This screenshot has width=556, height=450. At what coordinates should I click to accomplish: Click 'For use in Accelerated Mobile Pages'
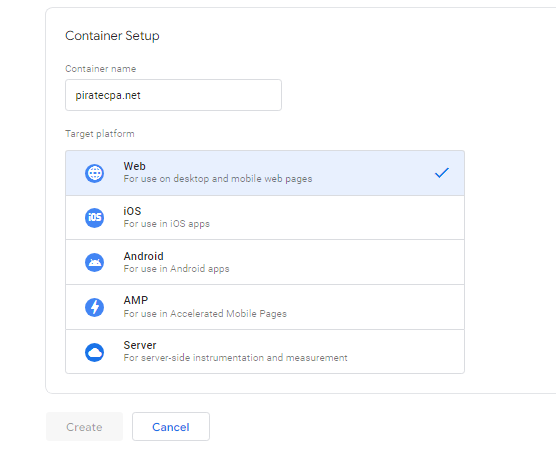(205, 313)
